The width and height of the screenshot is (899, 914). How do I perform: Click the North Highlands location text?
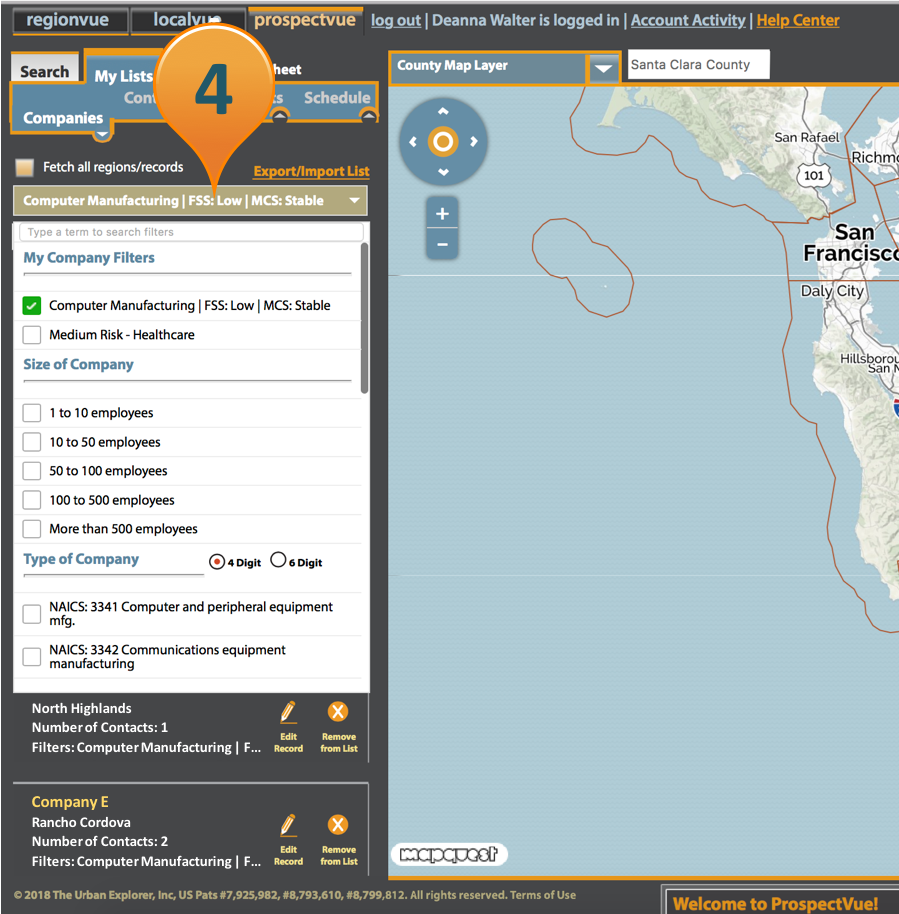(x=82, y=708)
